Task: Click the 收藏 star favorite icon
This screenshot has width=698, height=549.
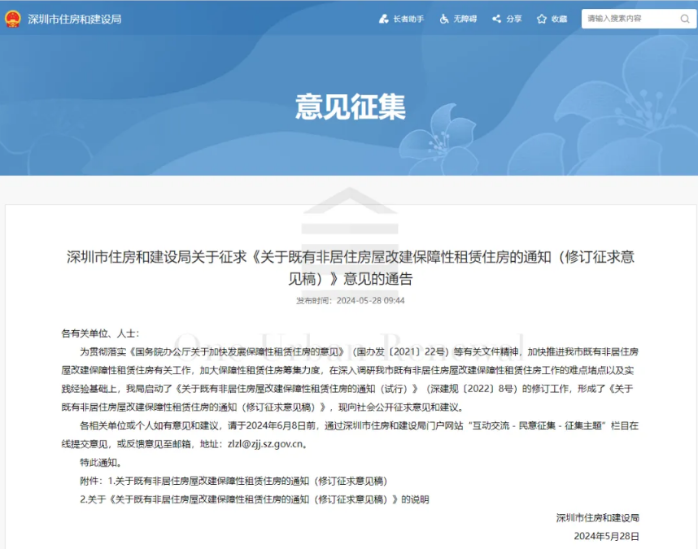Action: [x=542, y=19]
